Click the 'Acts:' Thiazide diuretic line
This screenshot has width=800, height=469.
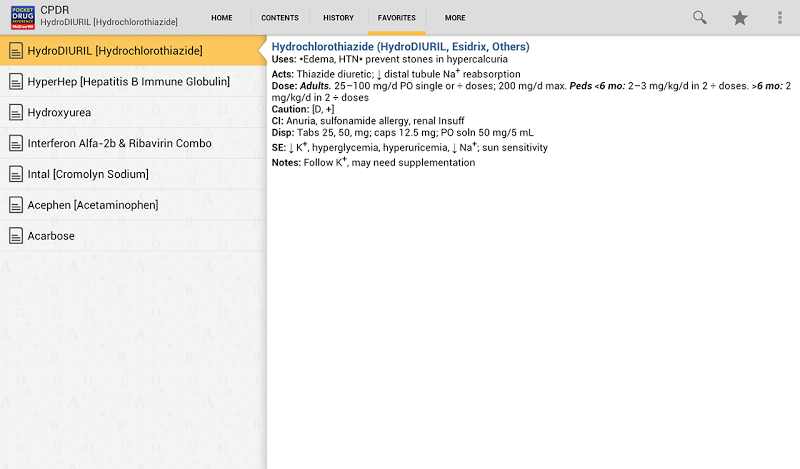396,74
